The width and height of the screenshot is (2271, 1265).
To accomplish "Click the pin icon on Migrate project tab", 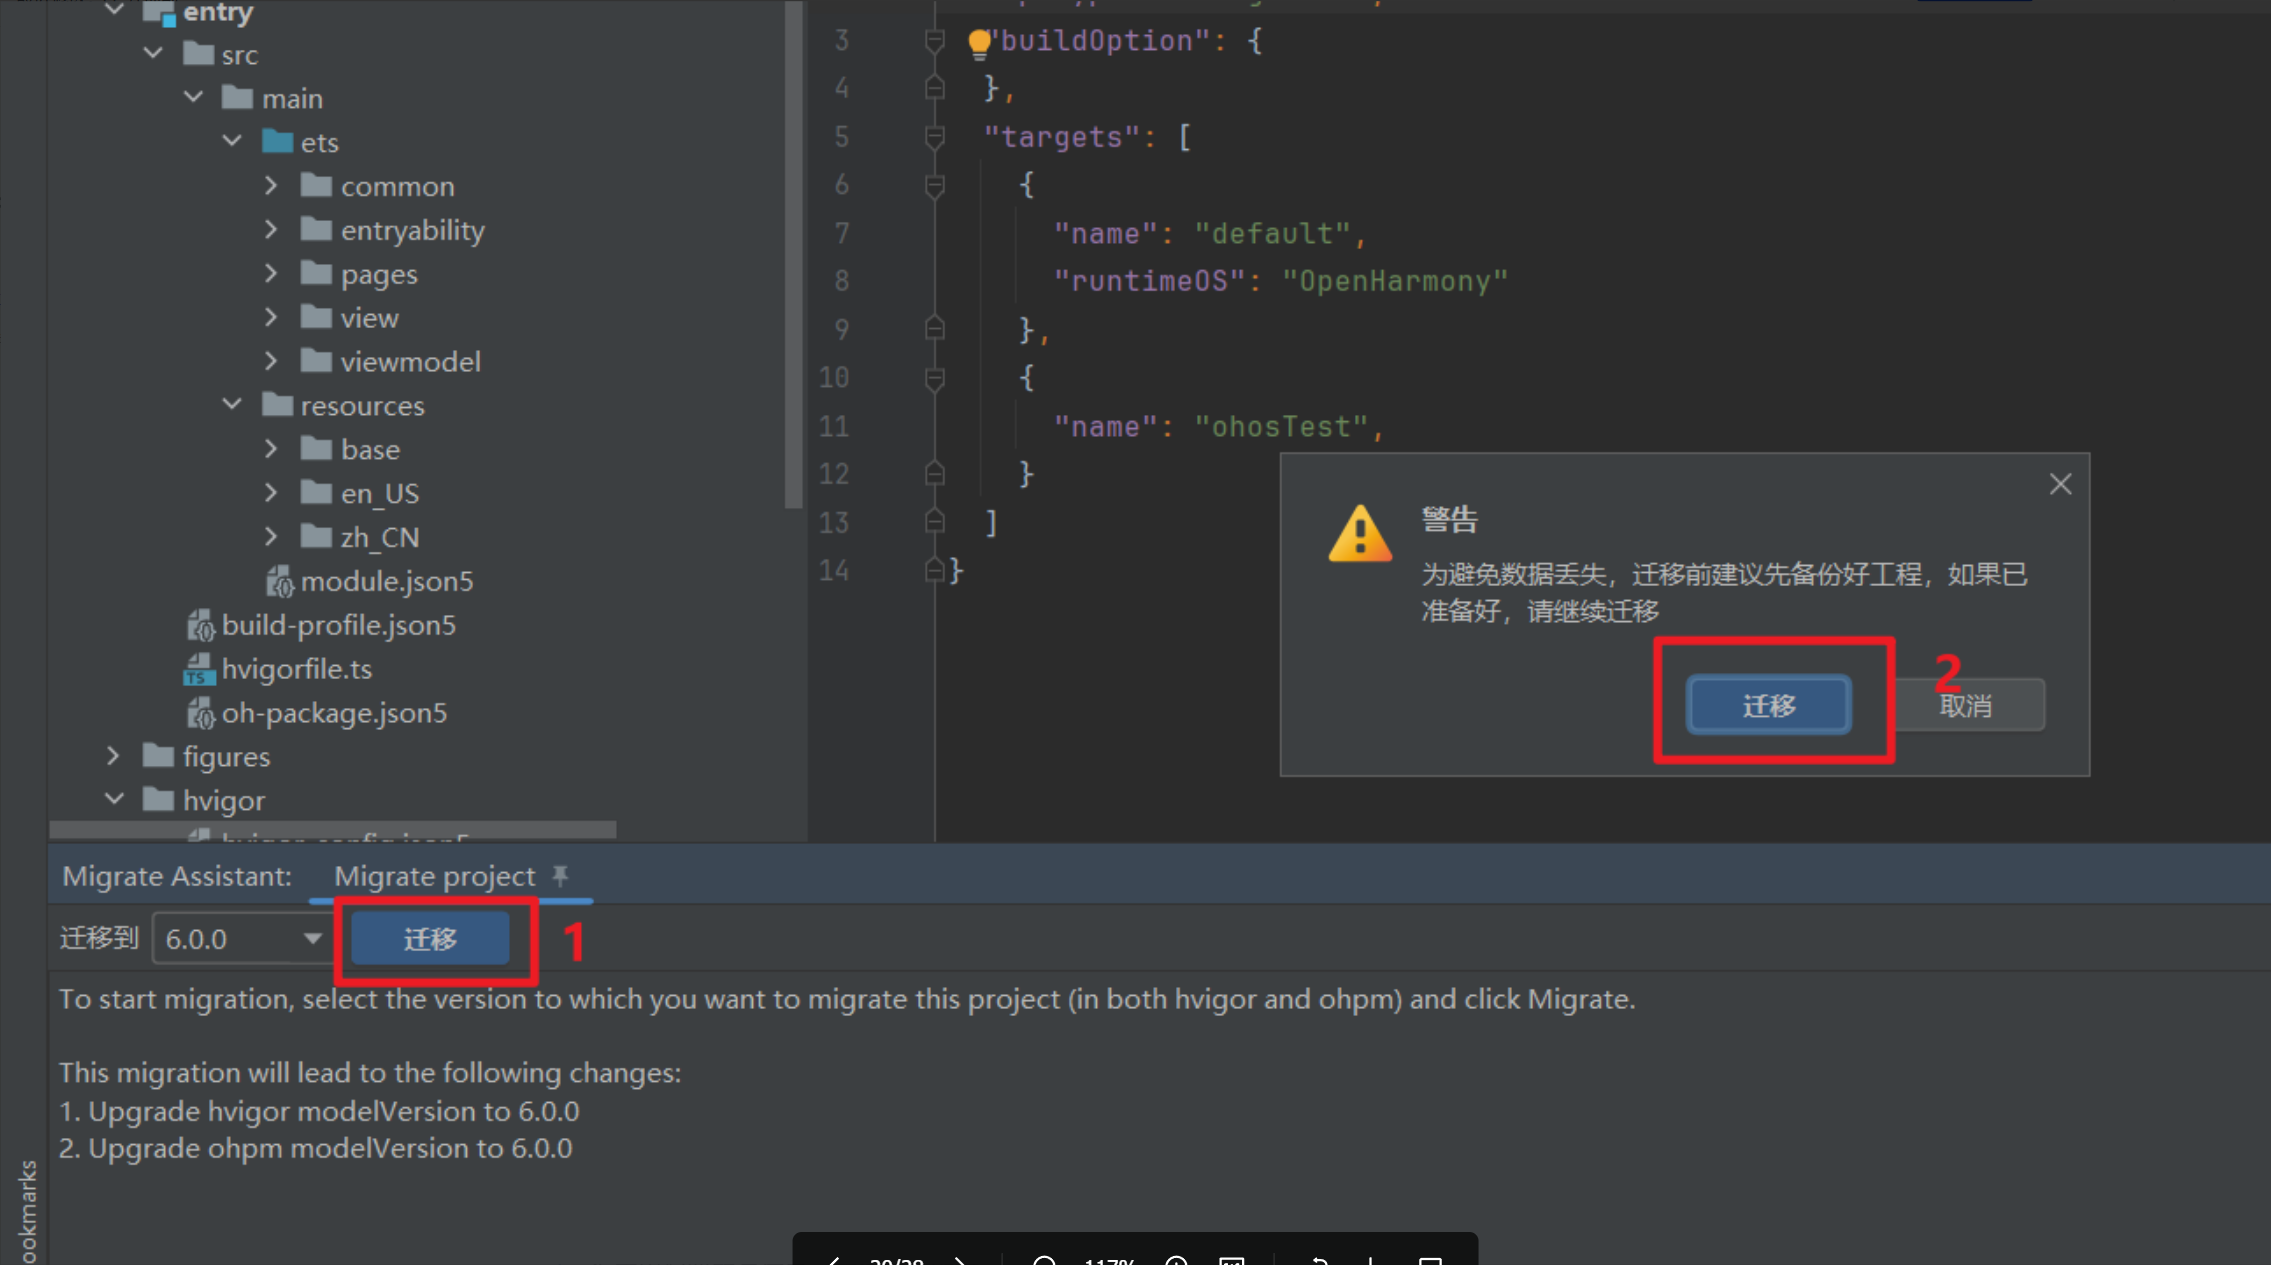I will (561, 876).
